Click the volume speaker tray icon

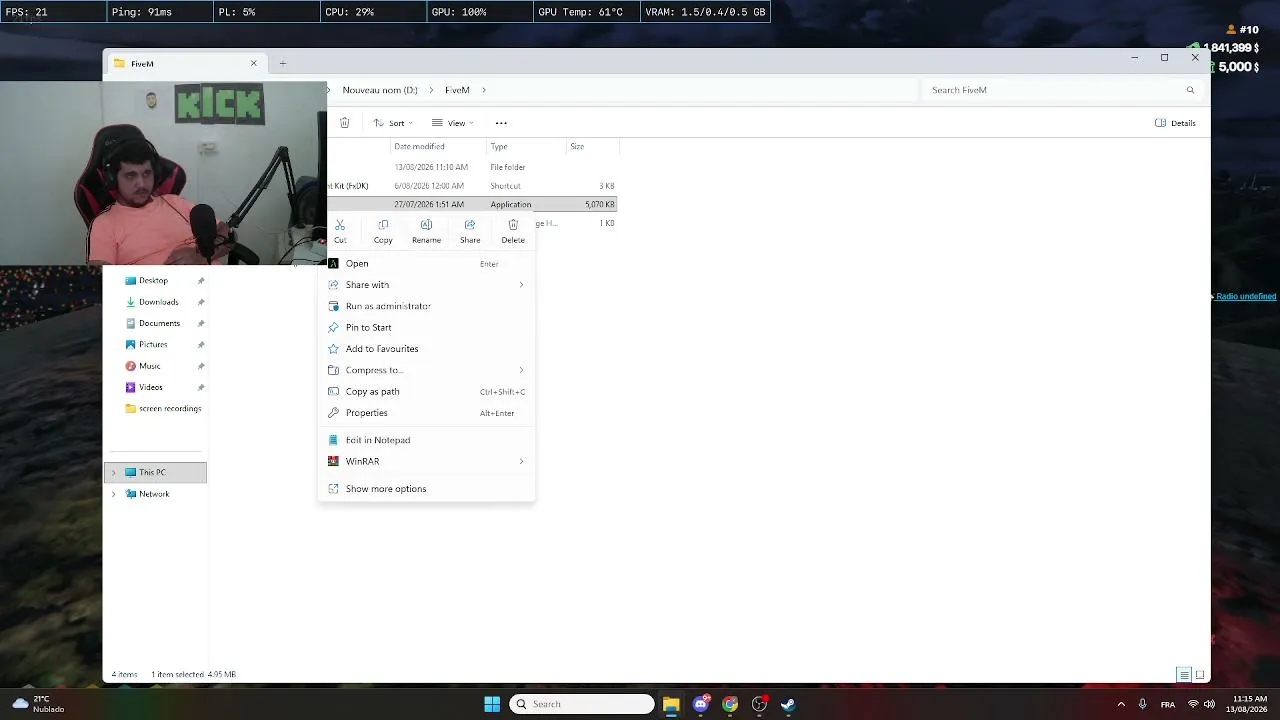coord(1209,704)
